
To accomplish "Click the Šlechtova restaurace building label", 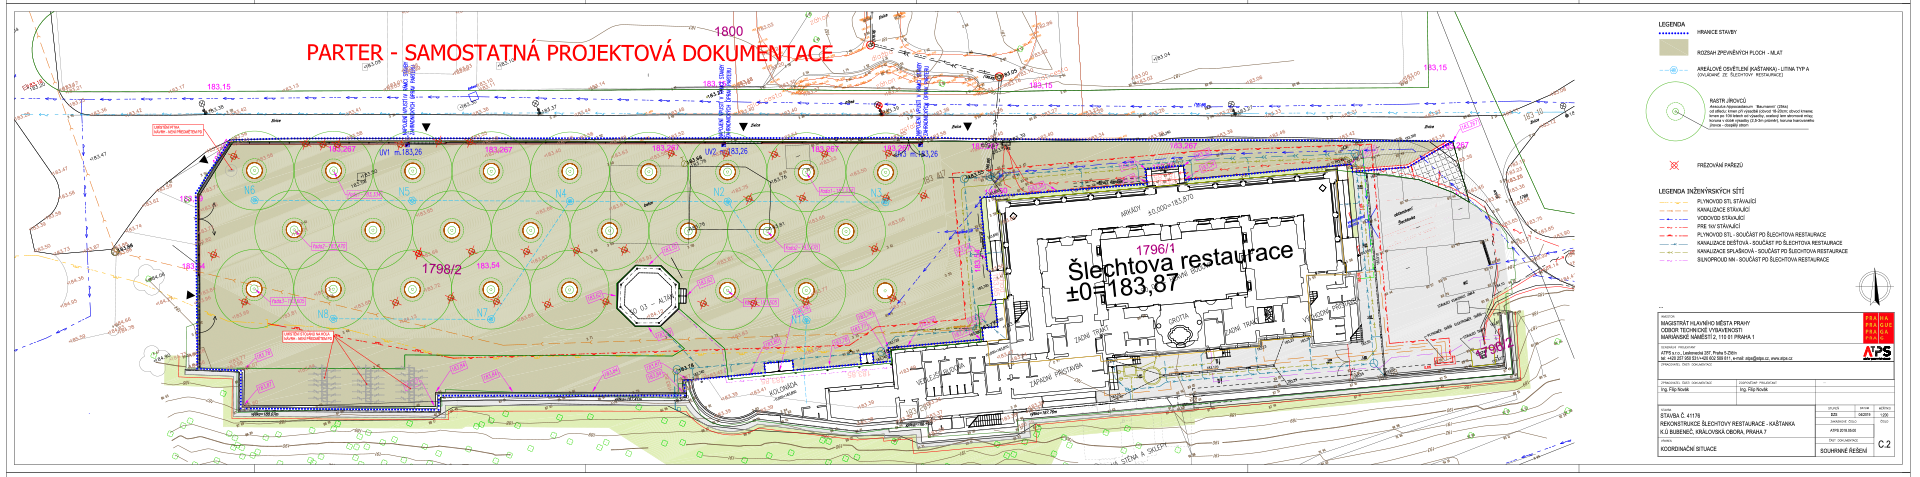I will (x=1180, y=262).
